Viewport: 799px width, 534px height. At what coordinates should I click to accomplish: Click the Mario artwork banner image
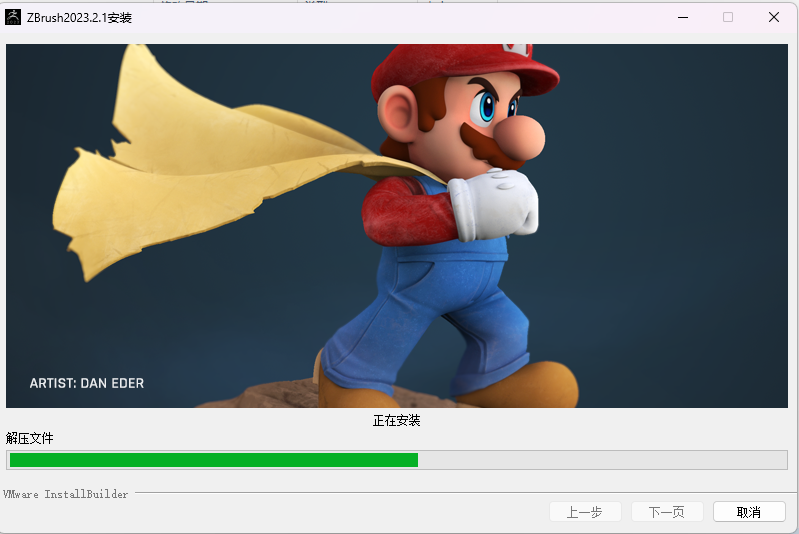point(397,226)
